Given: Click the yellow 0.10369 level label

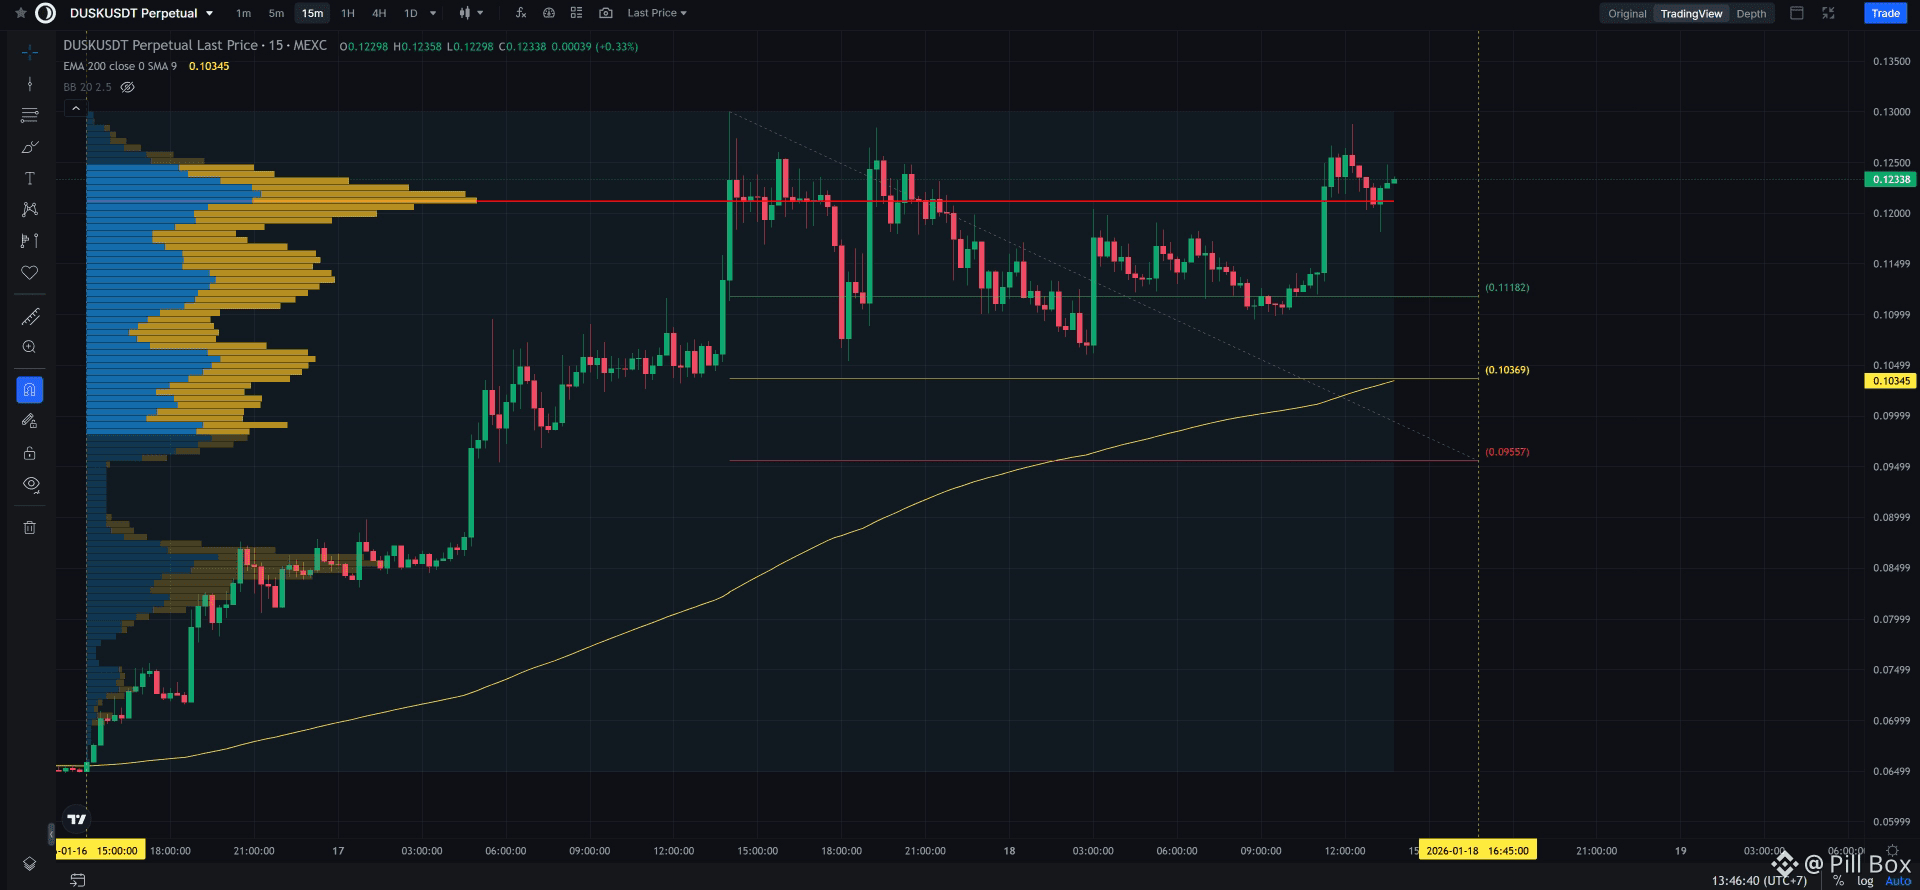Looking at the screenshot, I should tap(1507, 370).
